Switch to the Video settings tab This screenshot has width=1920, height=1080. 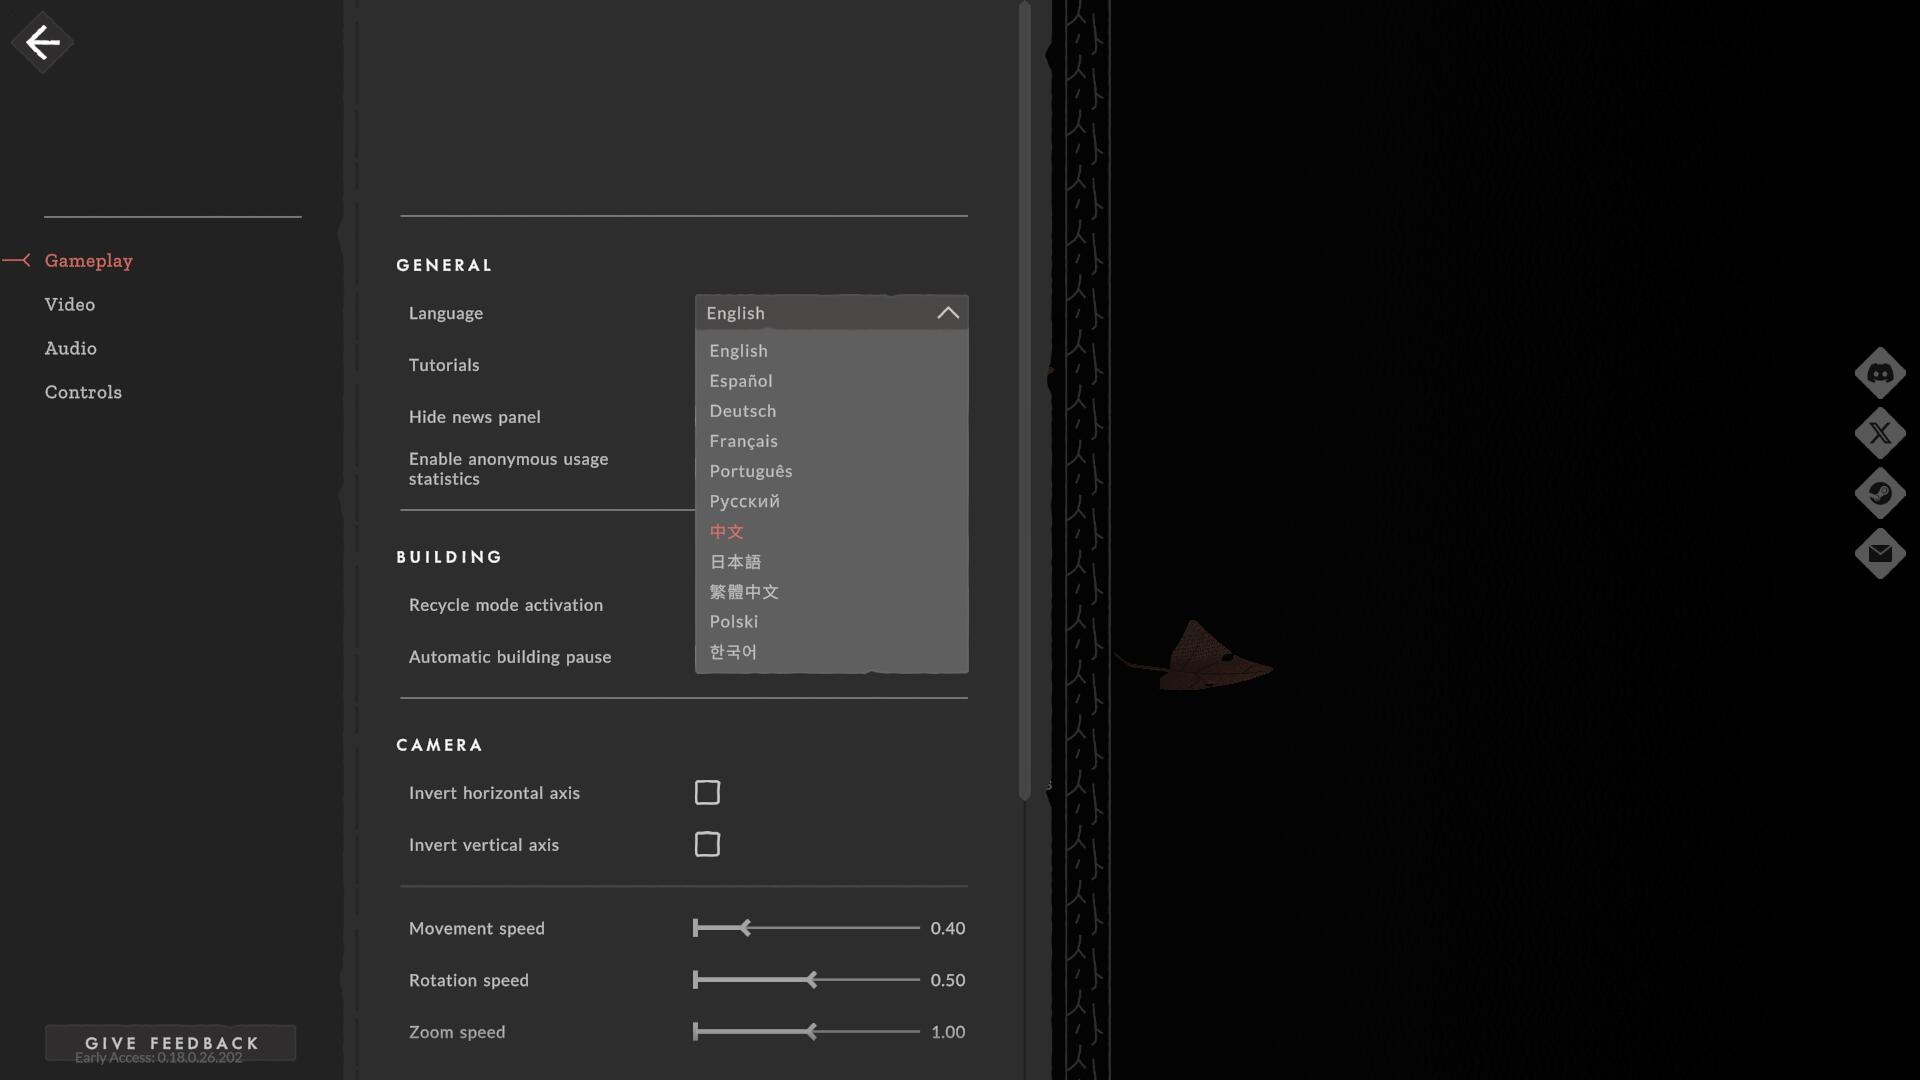click(70, 304)
